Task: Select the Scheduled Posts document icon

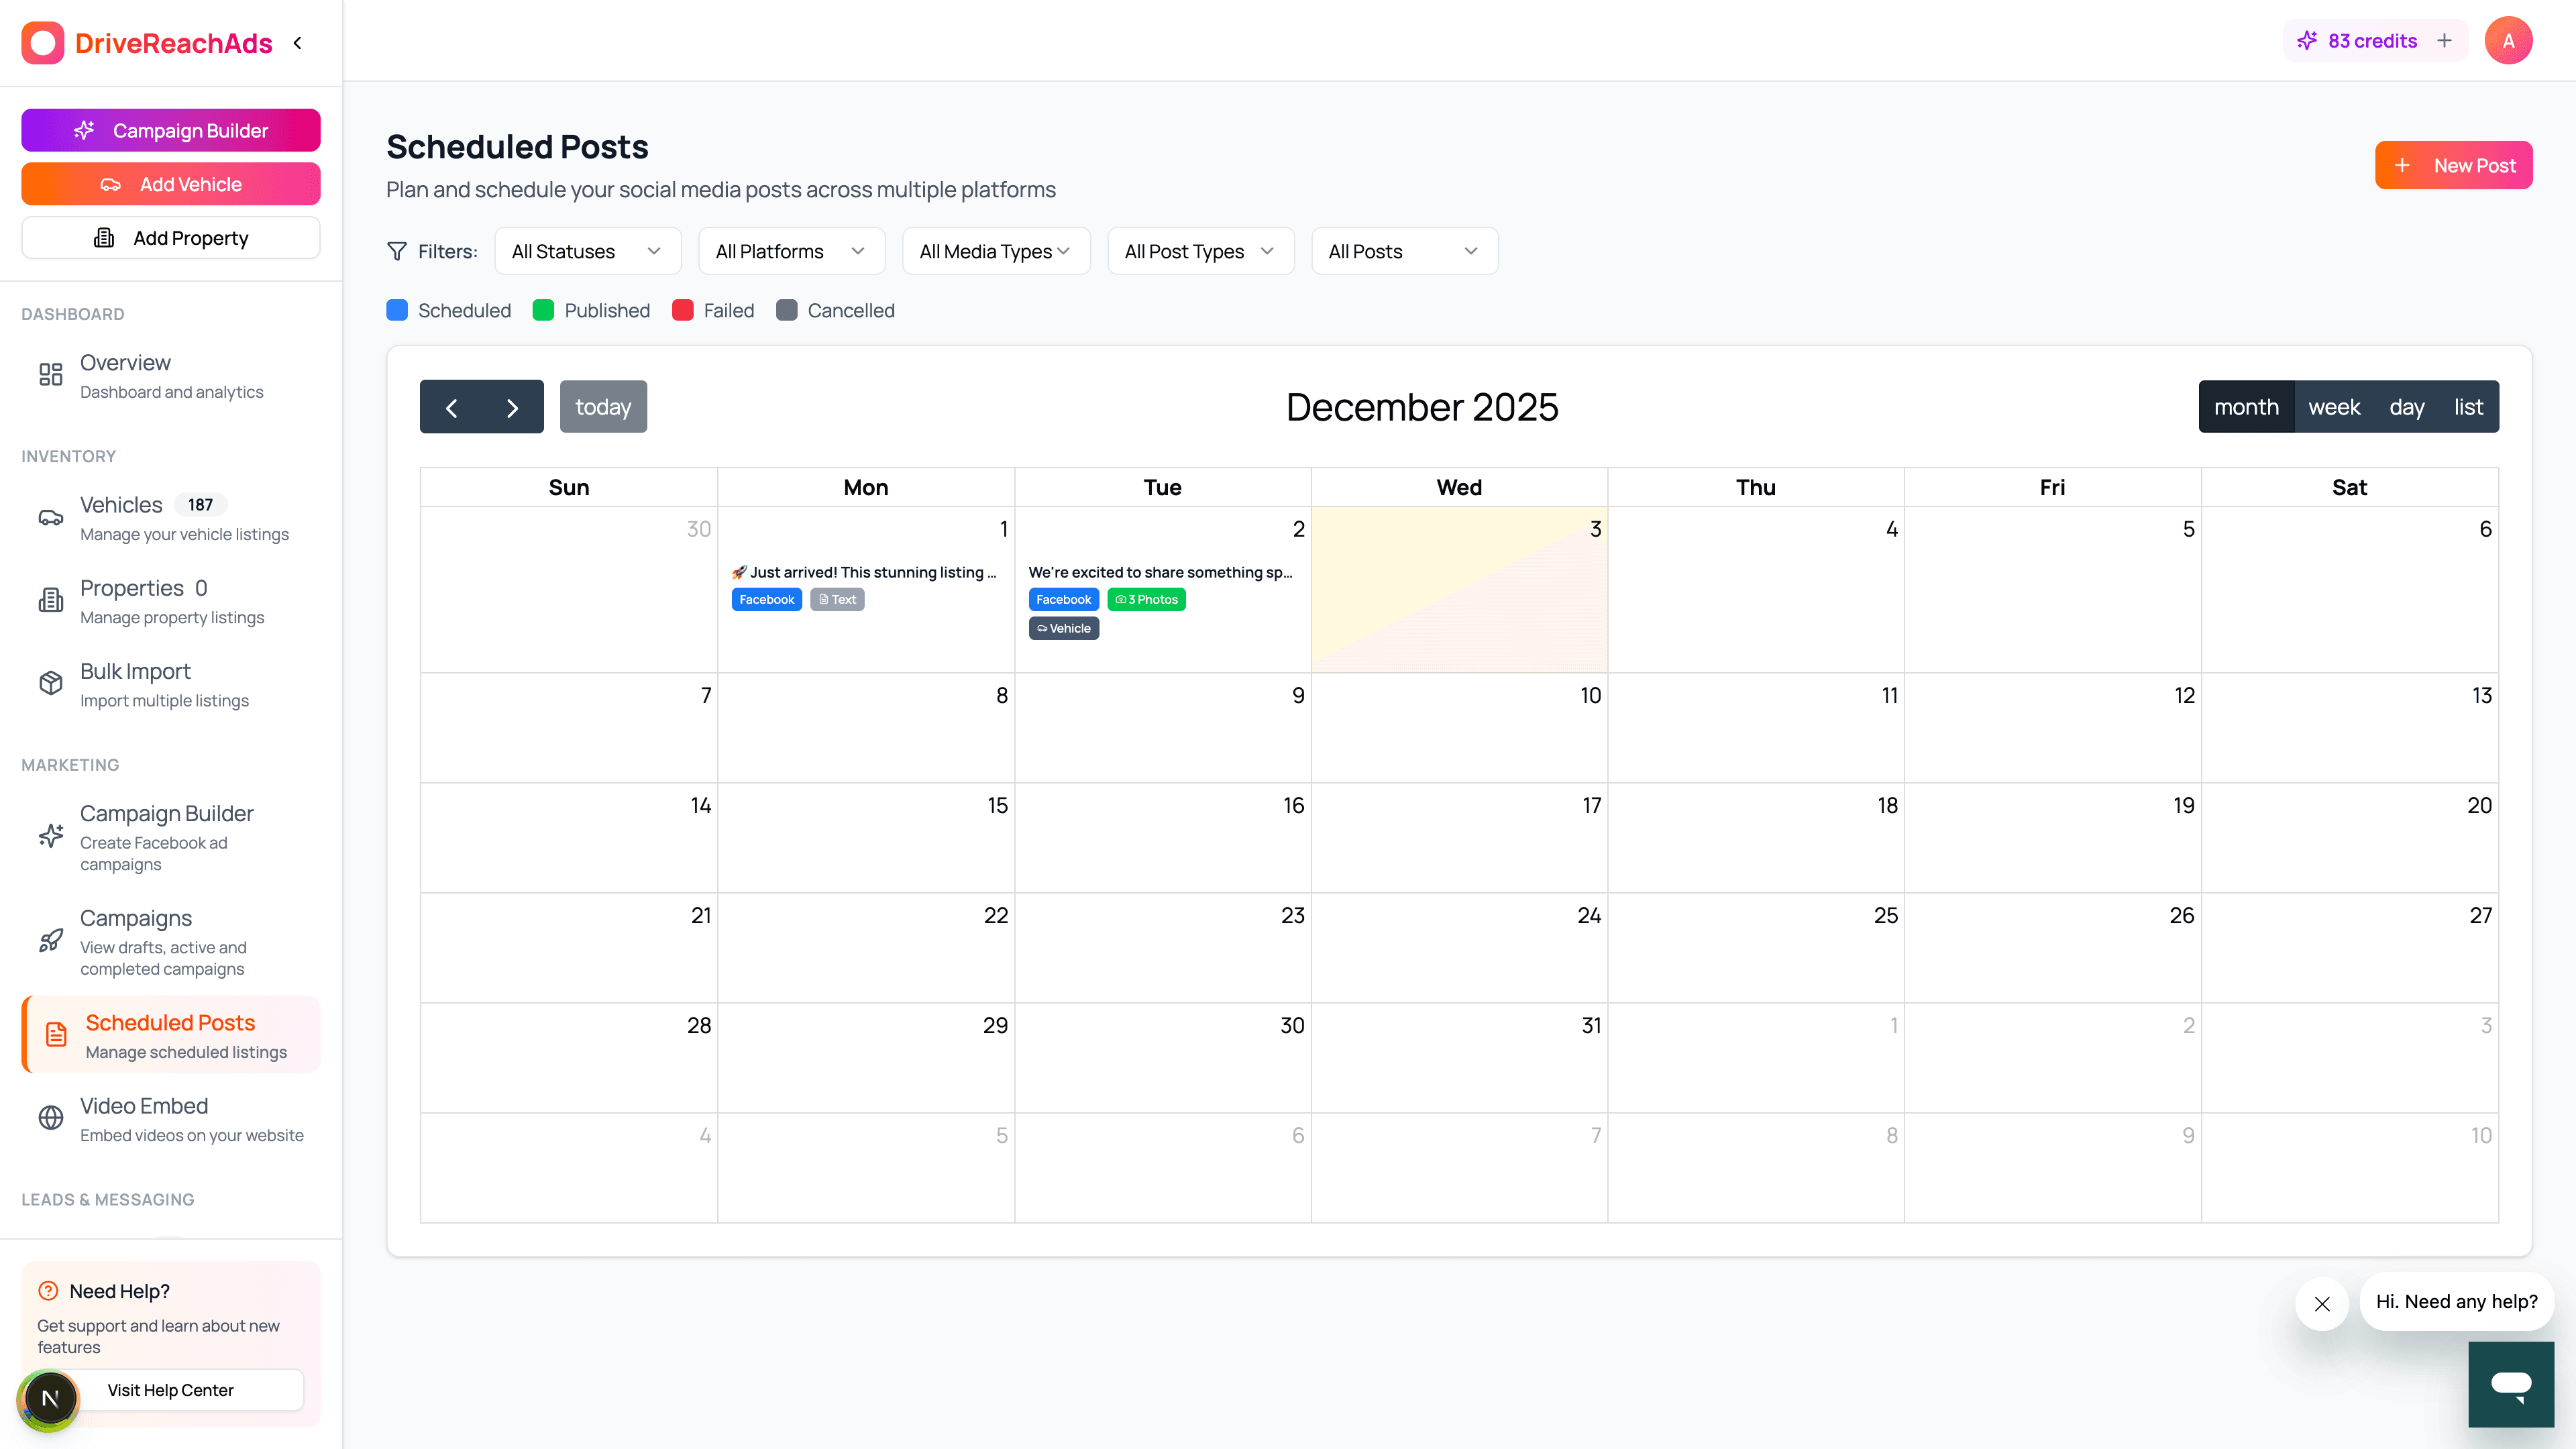Action: click(x=55, y=1034)
